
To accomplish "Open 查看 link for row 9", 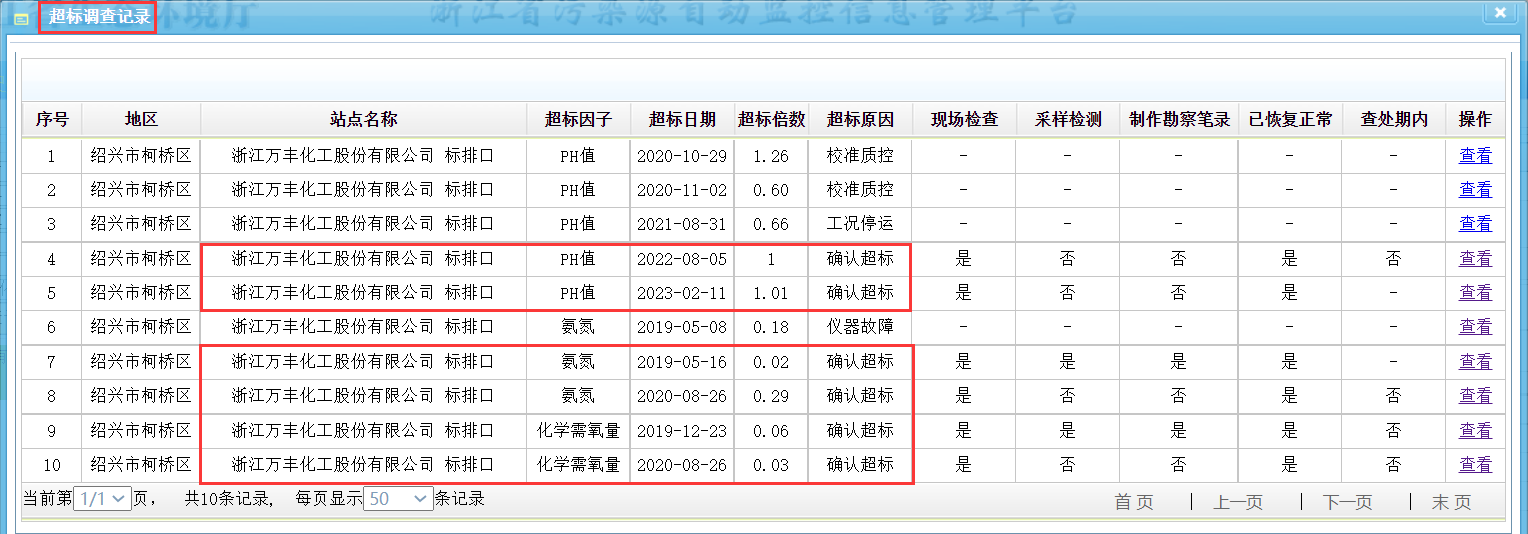I will click(1475, 431).
